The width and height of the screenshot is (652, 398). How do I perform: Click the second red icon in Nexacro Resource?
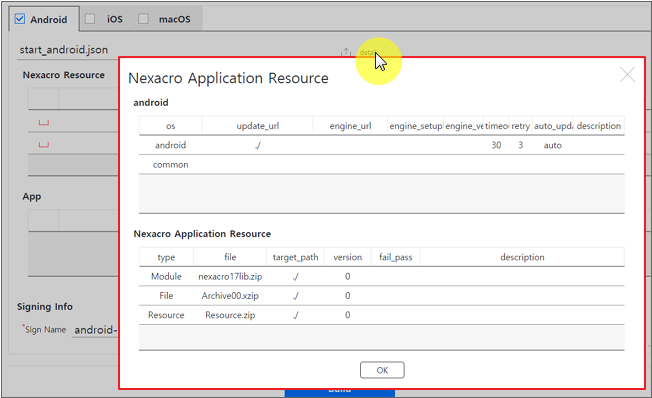[44, 145]
